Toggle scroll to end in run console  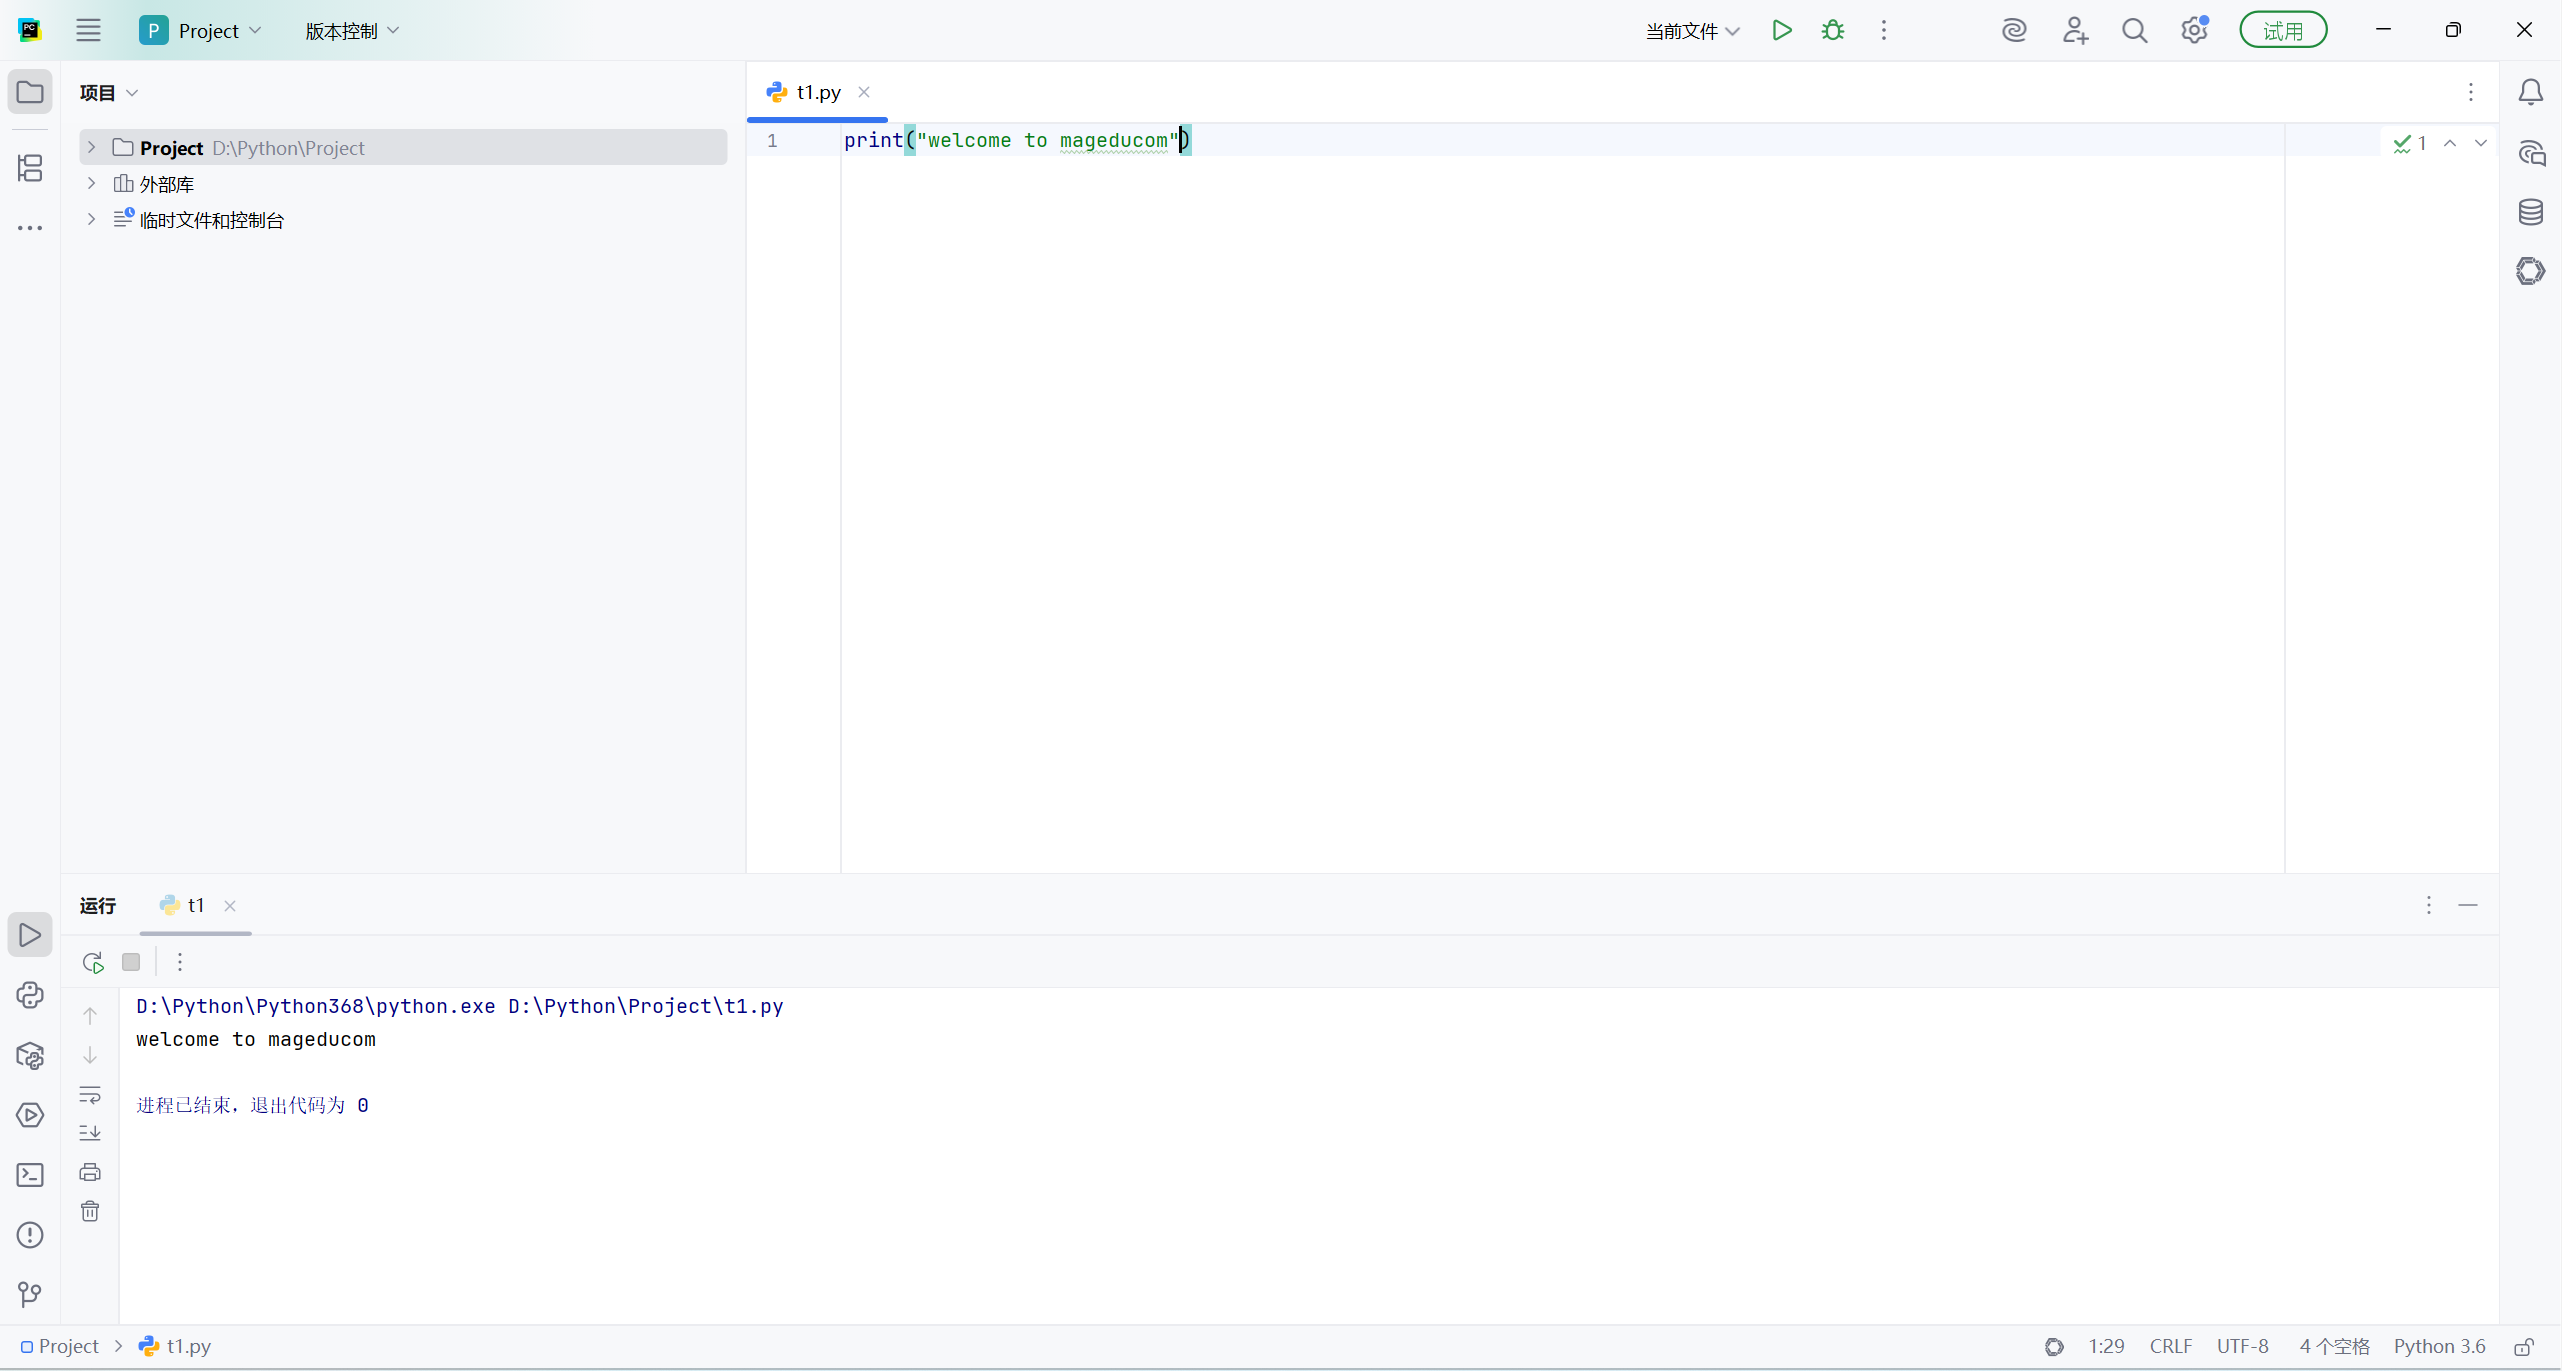[90, 1133]
